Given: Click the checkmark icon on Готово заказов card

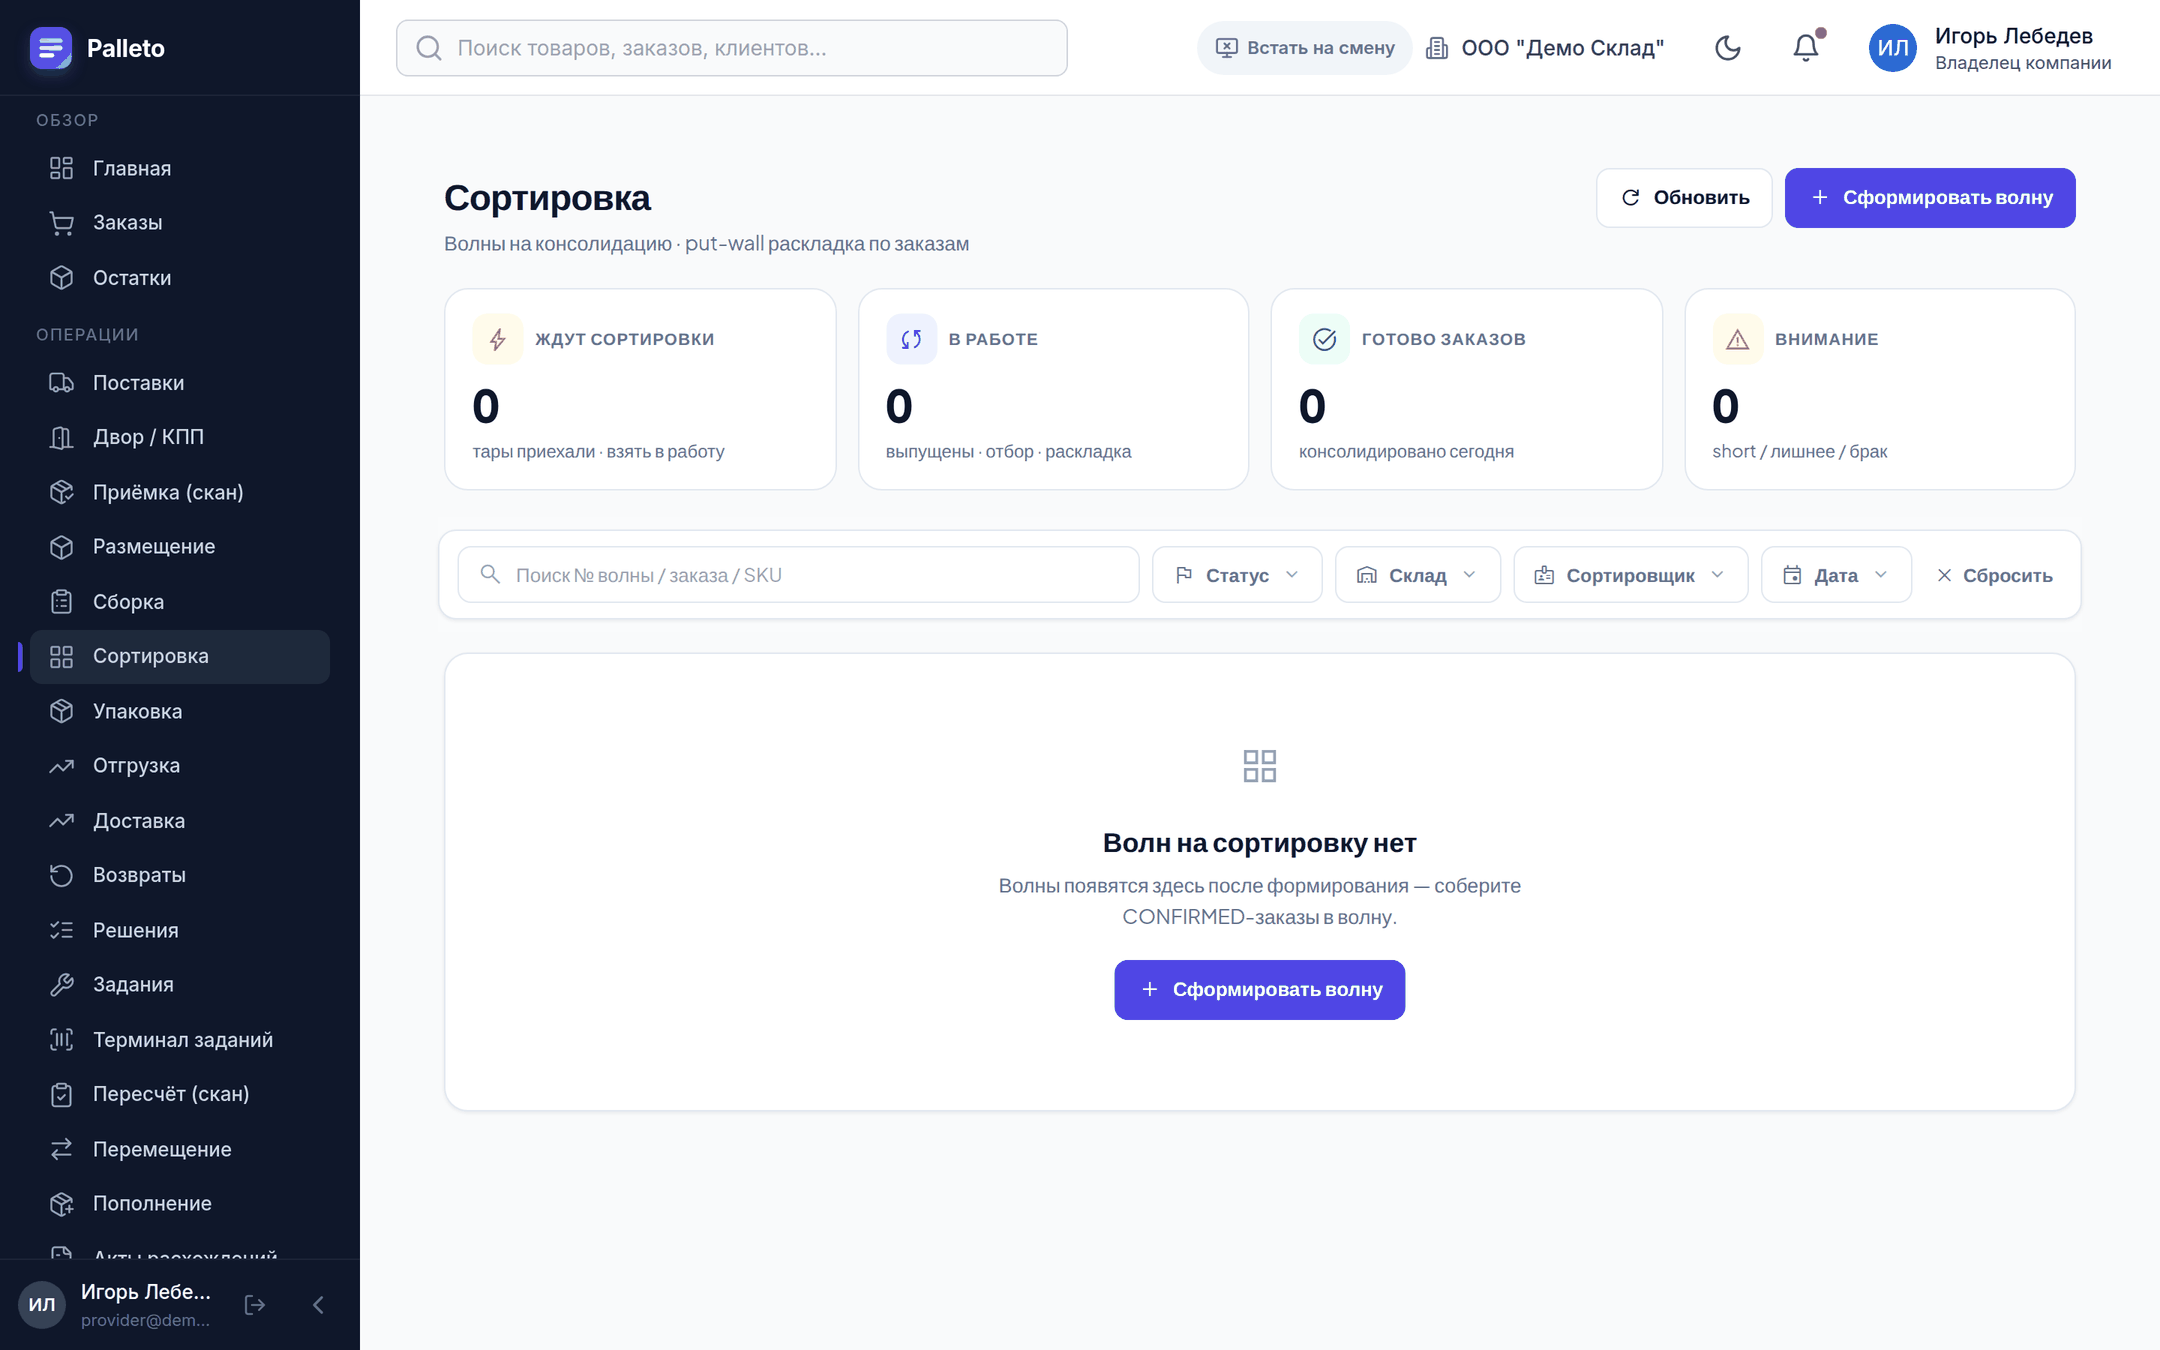Looking at the screenshot, I should (1324, 339).
